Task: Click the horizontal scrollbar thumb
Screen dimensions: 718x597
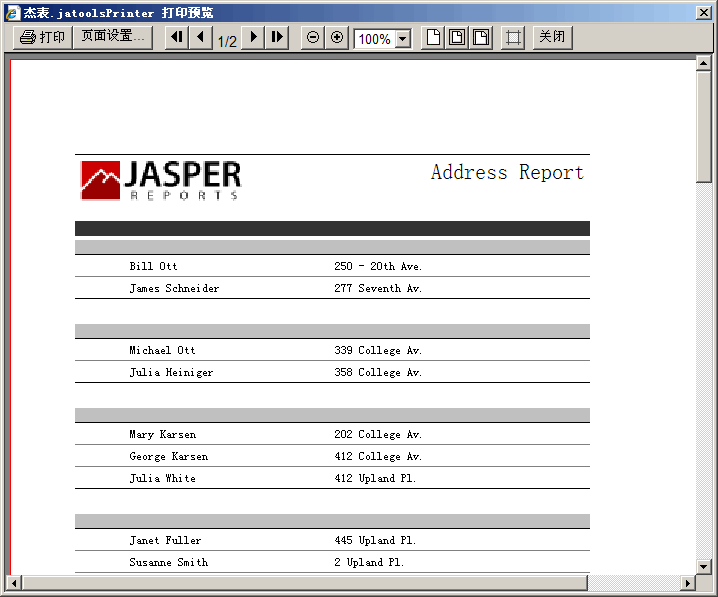Action: click(305, 583)
